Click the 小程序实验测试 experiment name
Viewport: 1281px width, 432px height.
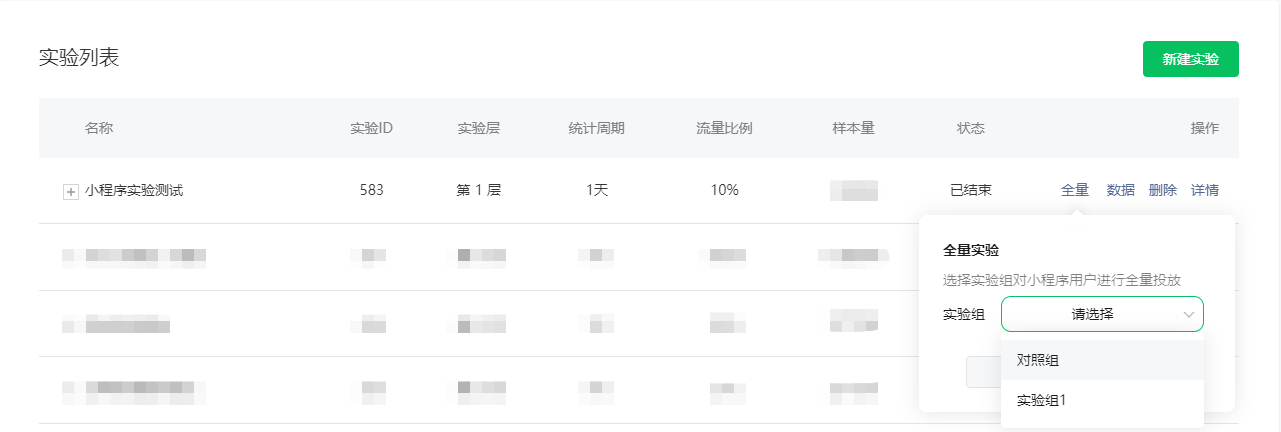[134, 190]
